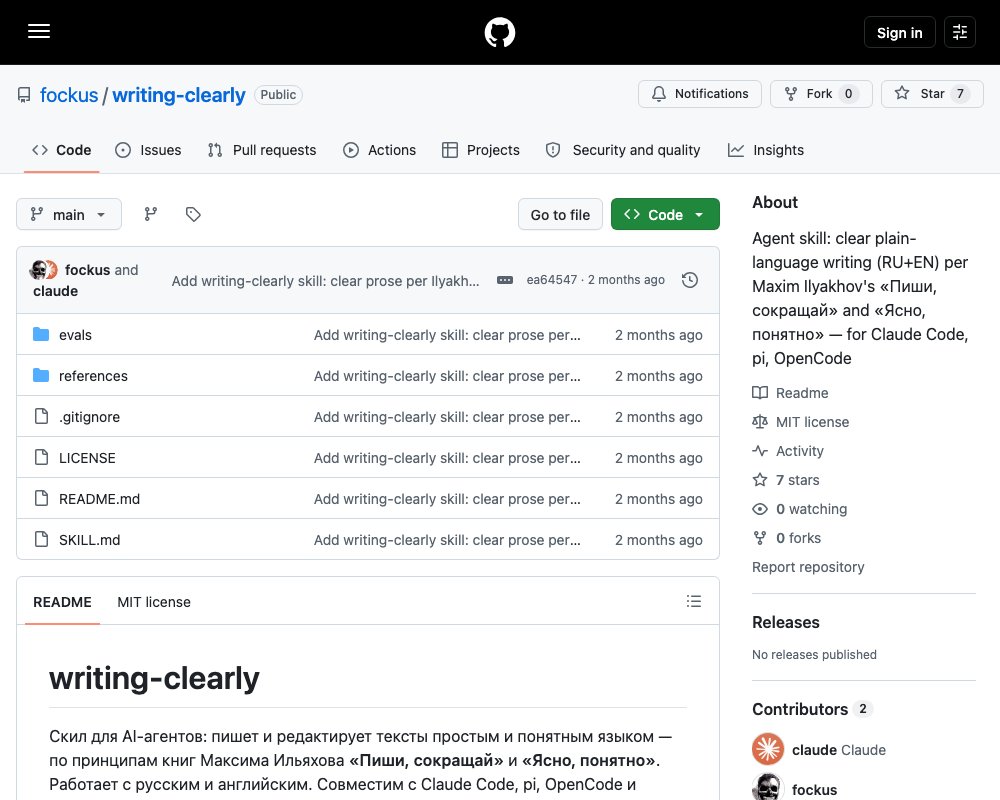Viewport: 1000px width, 800px height.
Task: Open the .gitignore file
Action: tap(89, 417)
